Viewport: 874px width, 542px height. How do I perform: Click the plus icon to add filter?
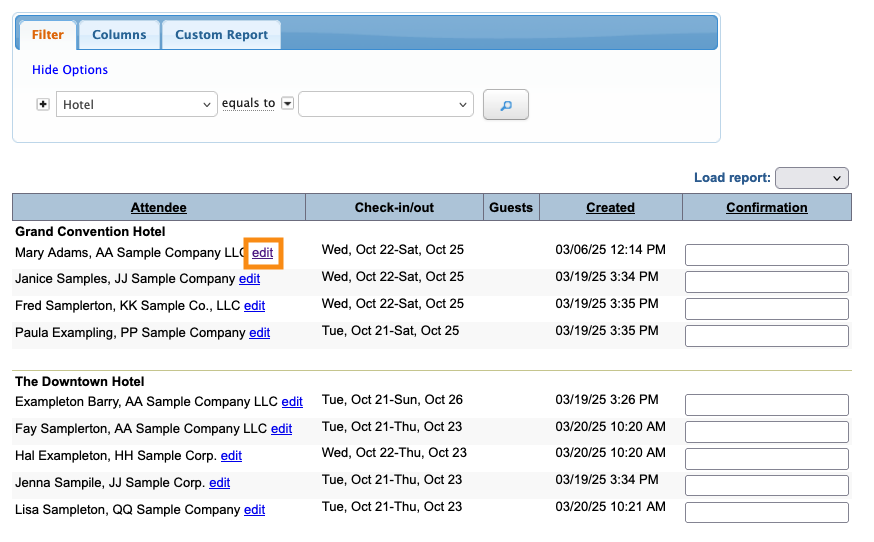point(43,104)
